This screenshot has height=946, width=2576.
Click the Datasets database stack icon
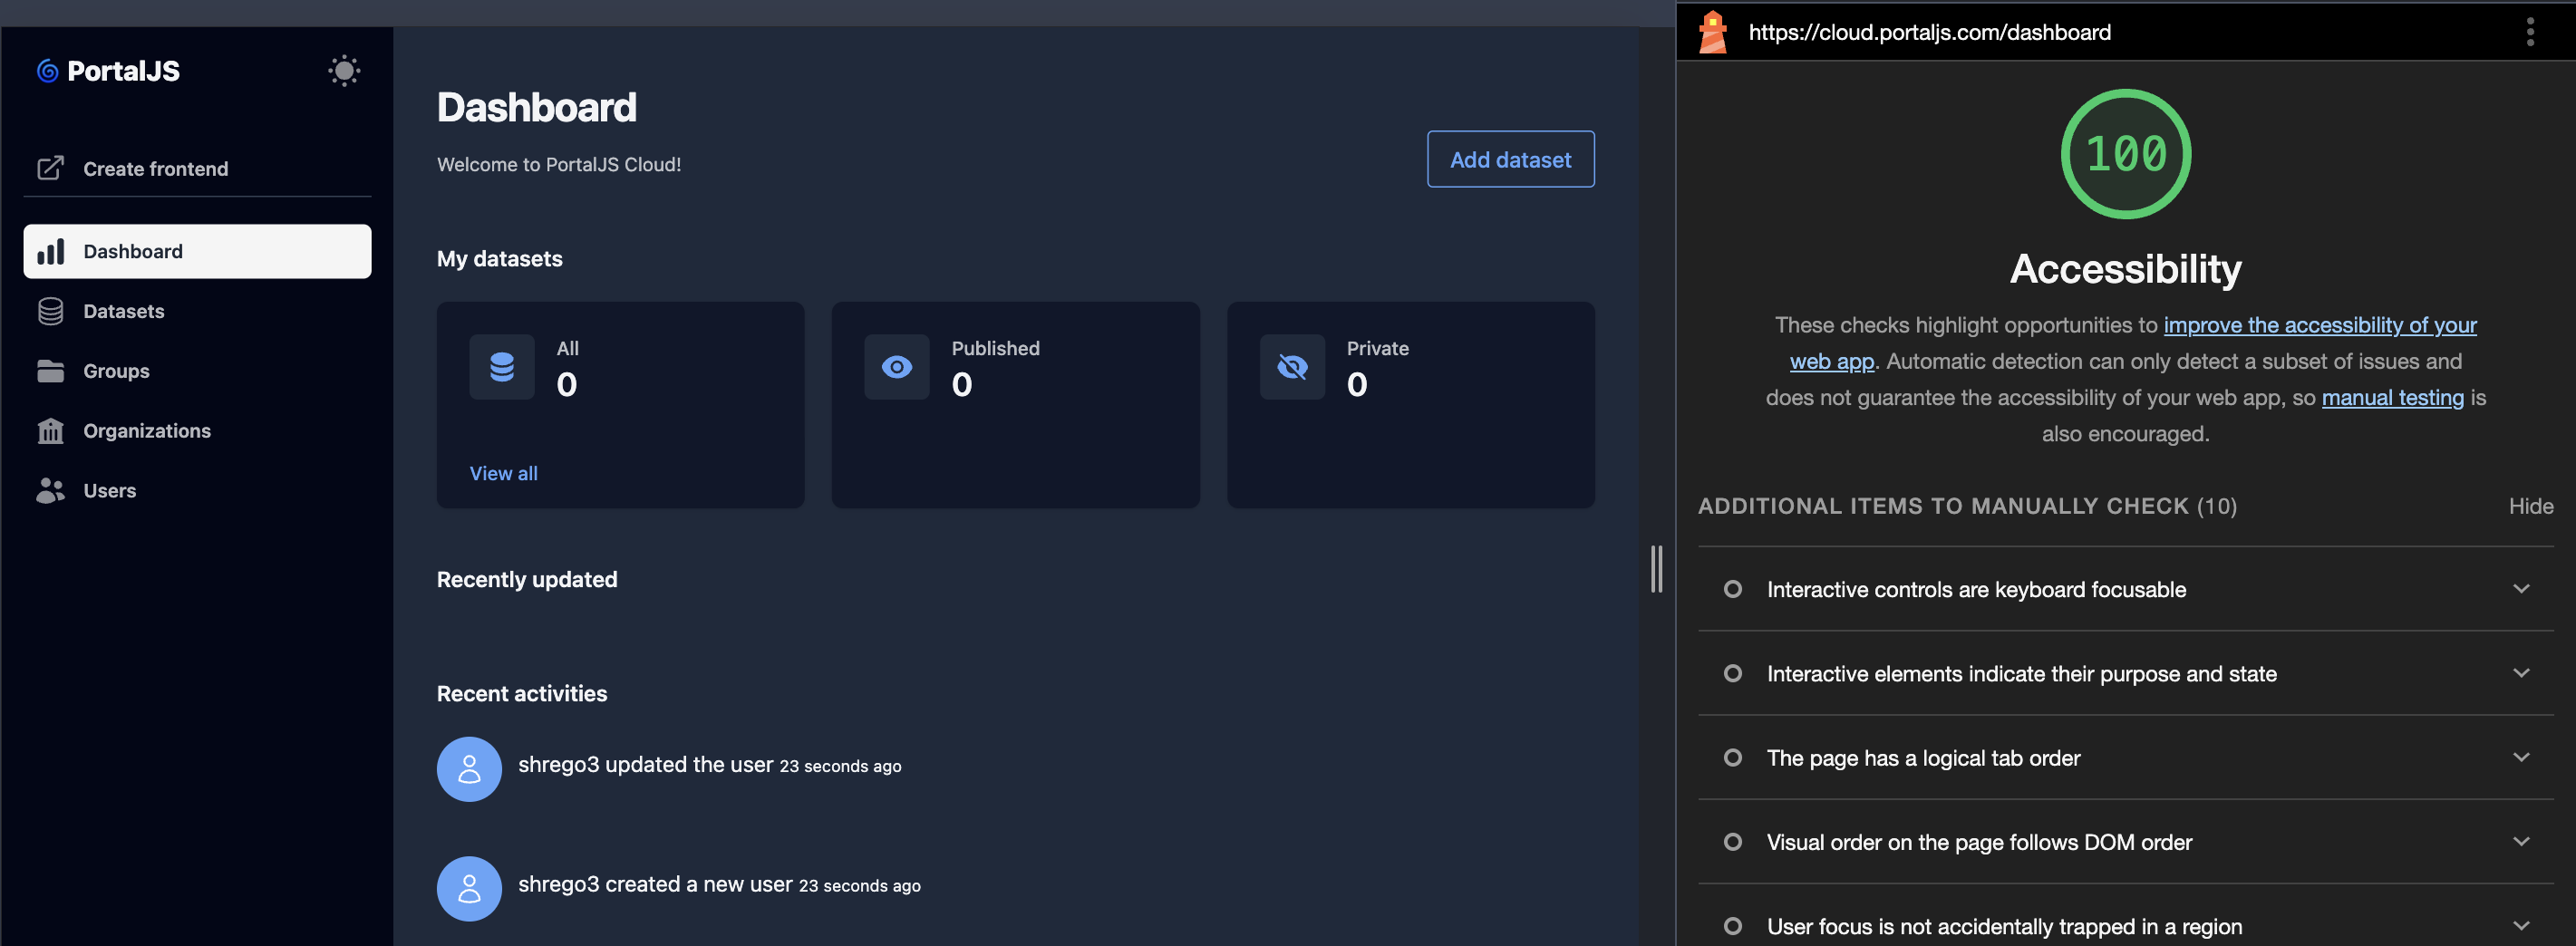[x=50, y=311]
